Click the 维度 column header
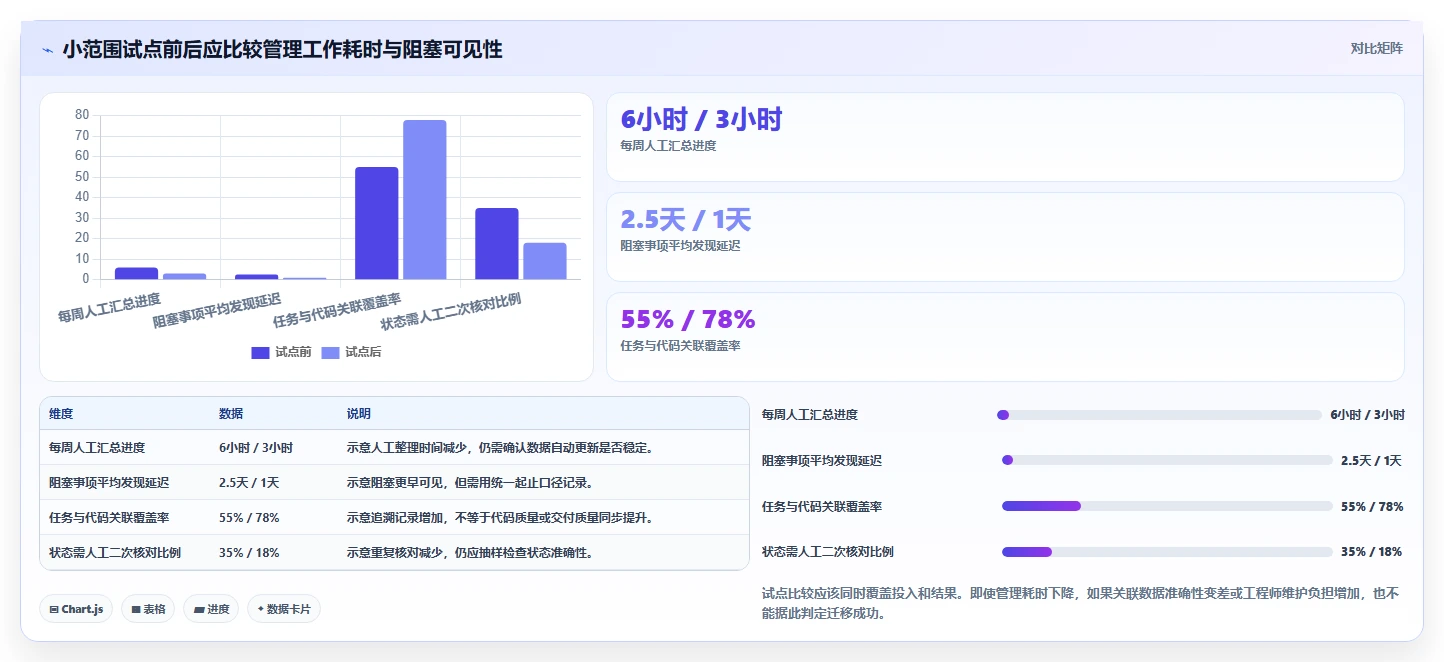 [61, 414]
